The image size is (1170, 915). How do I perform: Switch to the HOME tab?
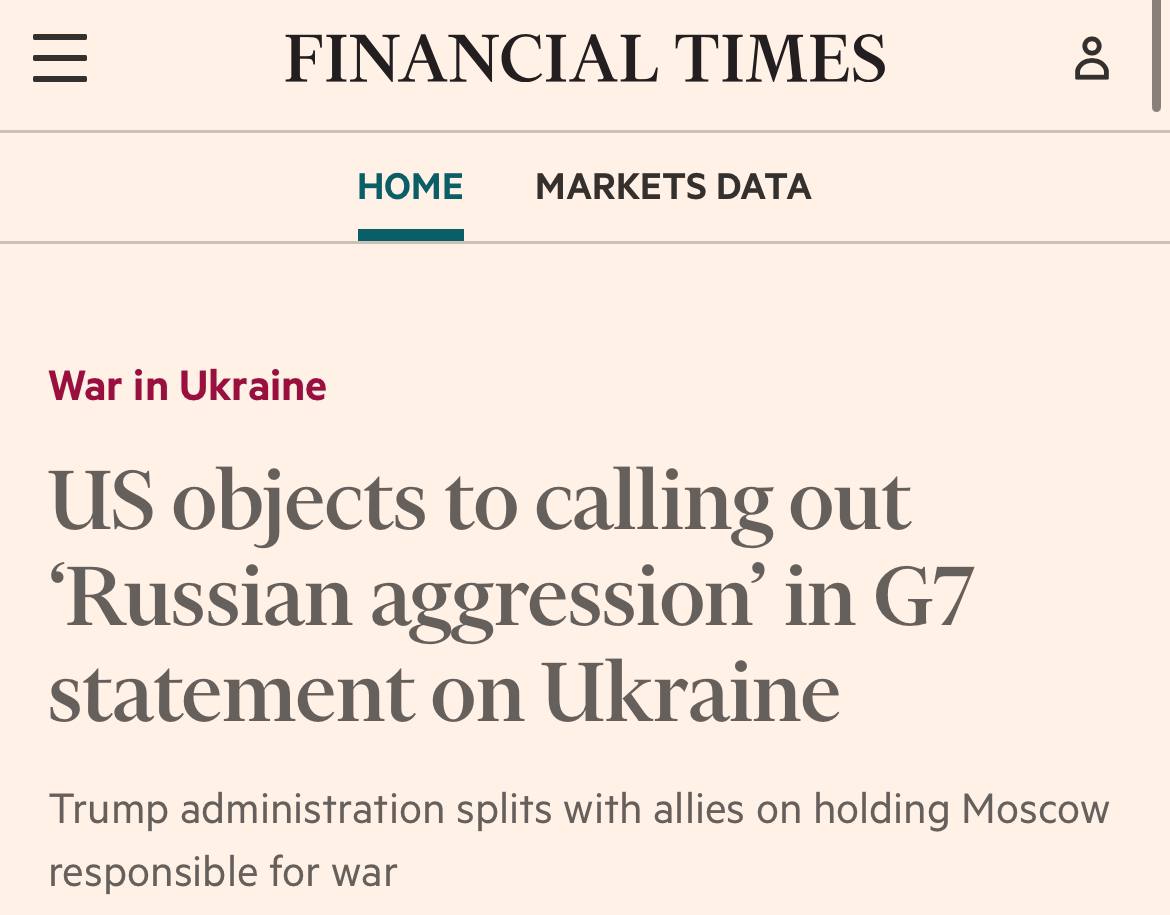pyautogui.click(x=410, y=186)
